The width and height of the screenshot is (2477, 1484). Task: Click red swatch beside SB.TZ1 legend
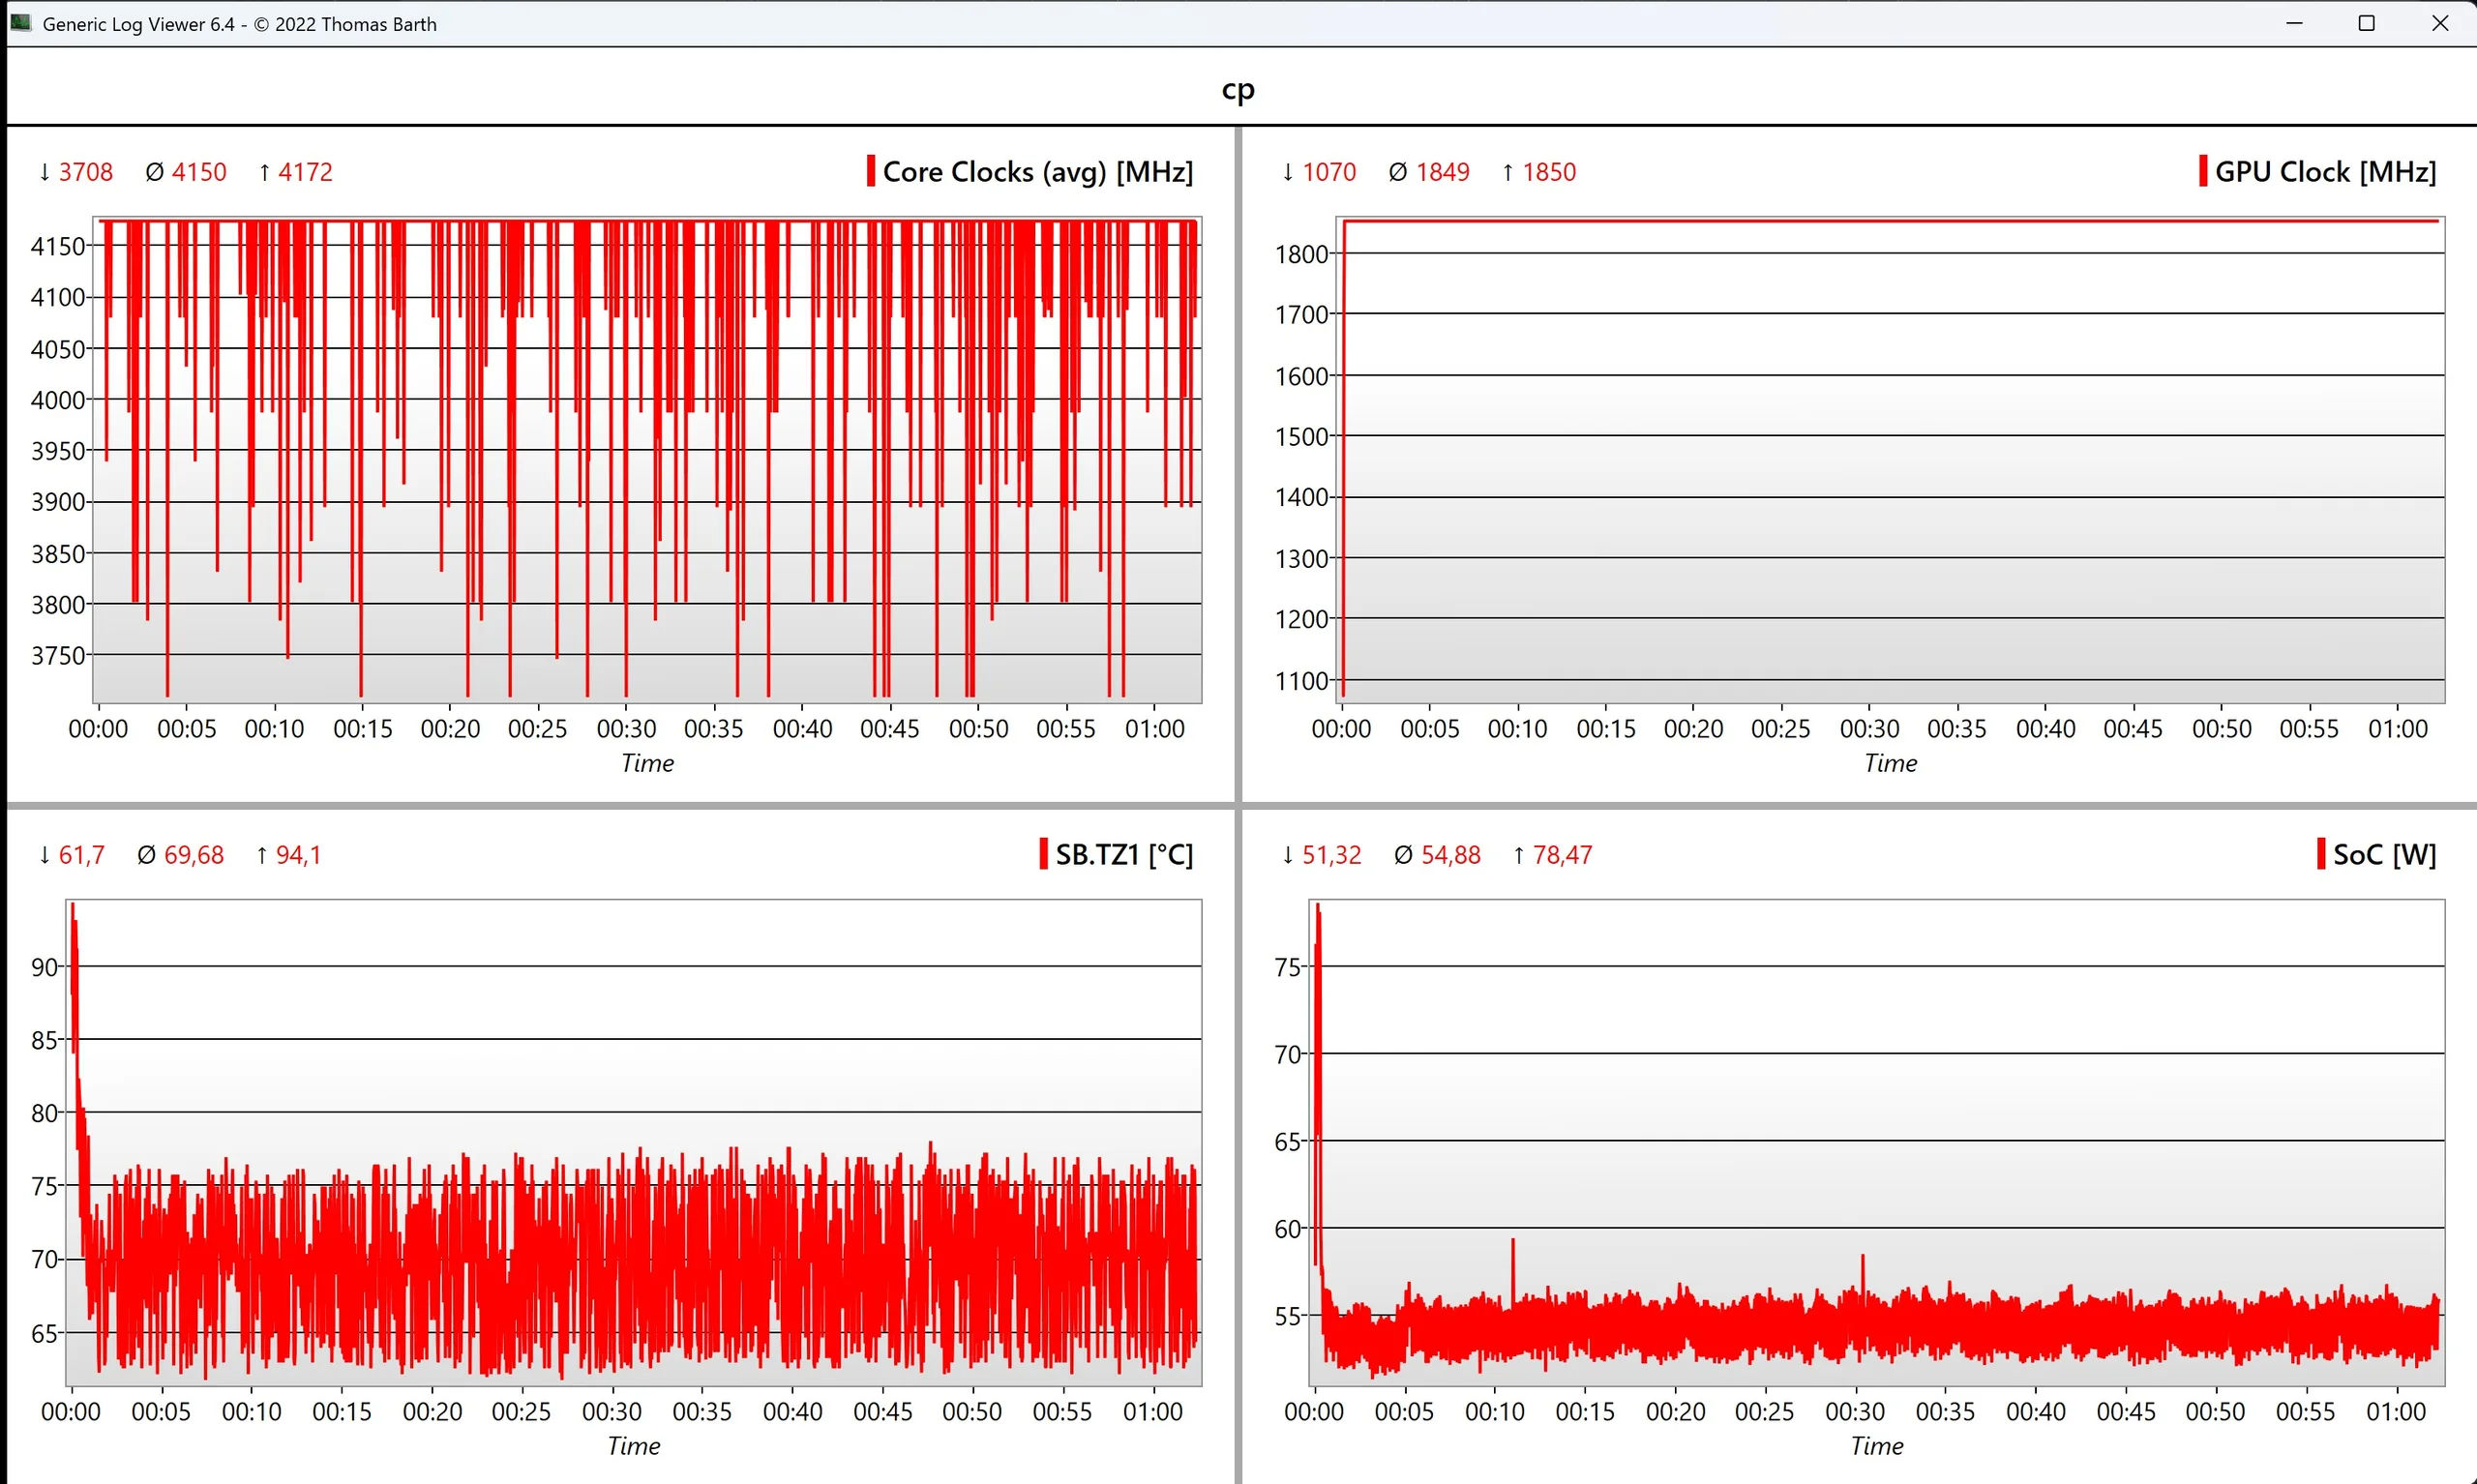(x=1043, y=854)
